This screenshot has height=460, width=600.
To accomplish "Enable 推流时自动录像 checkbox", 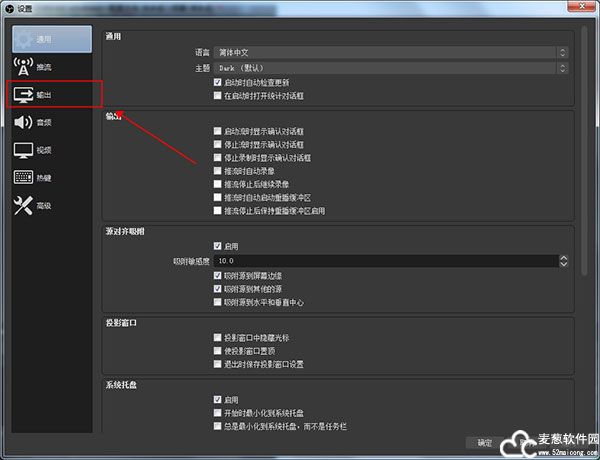I will [218, 171].
